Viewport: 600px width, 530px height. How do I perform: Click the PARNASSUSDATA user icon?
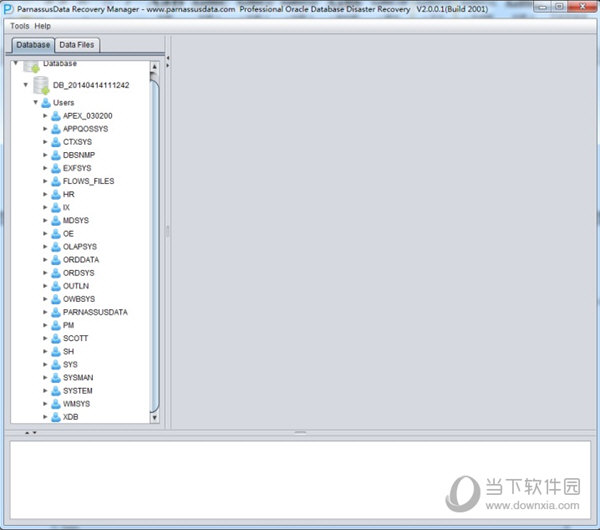click(x=56, y=312)
